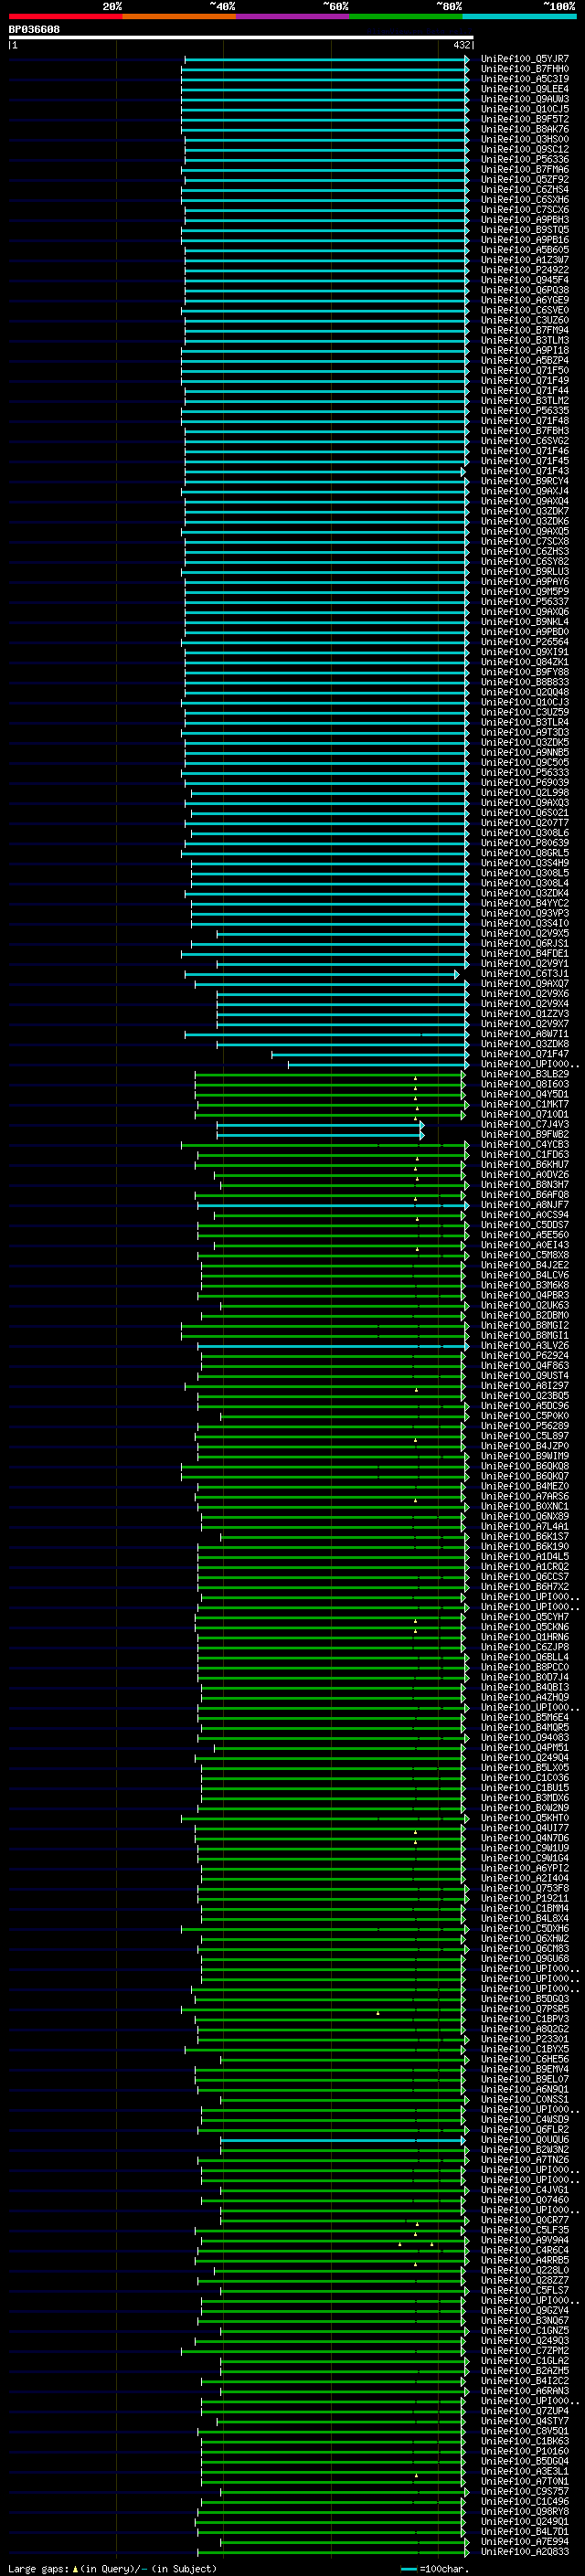Image resolution: width=585 pixels, height=2576 pixels.
Task: Select the UniRef100_A8NJF7 label
Action: (x=525, y=1205)
